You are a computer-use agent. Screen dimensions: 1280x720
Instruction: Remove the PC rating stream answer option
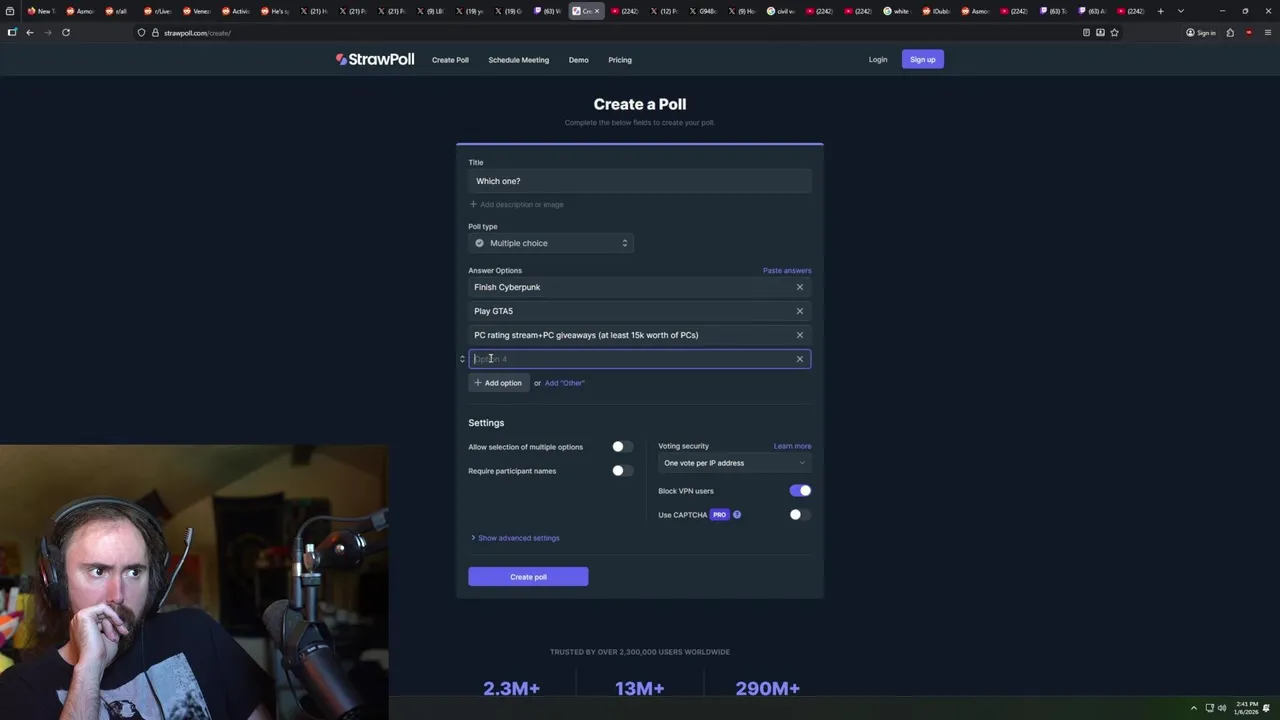(x=800, y=335)
